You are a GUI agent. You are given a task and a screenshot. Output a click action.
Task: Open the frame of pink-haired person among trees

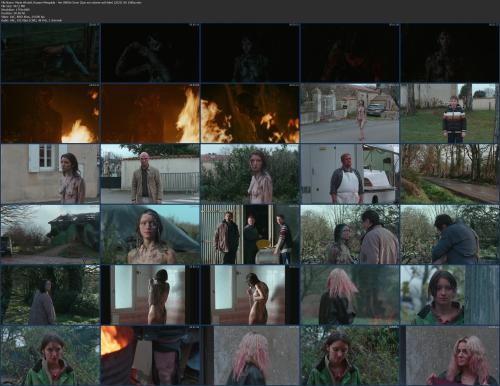click(350, 295)
